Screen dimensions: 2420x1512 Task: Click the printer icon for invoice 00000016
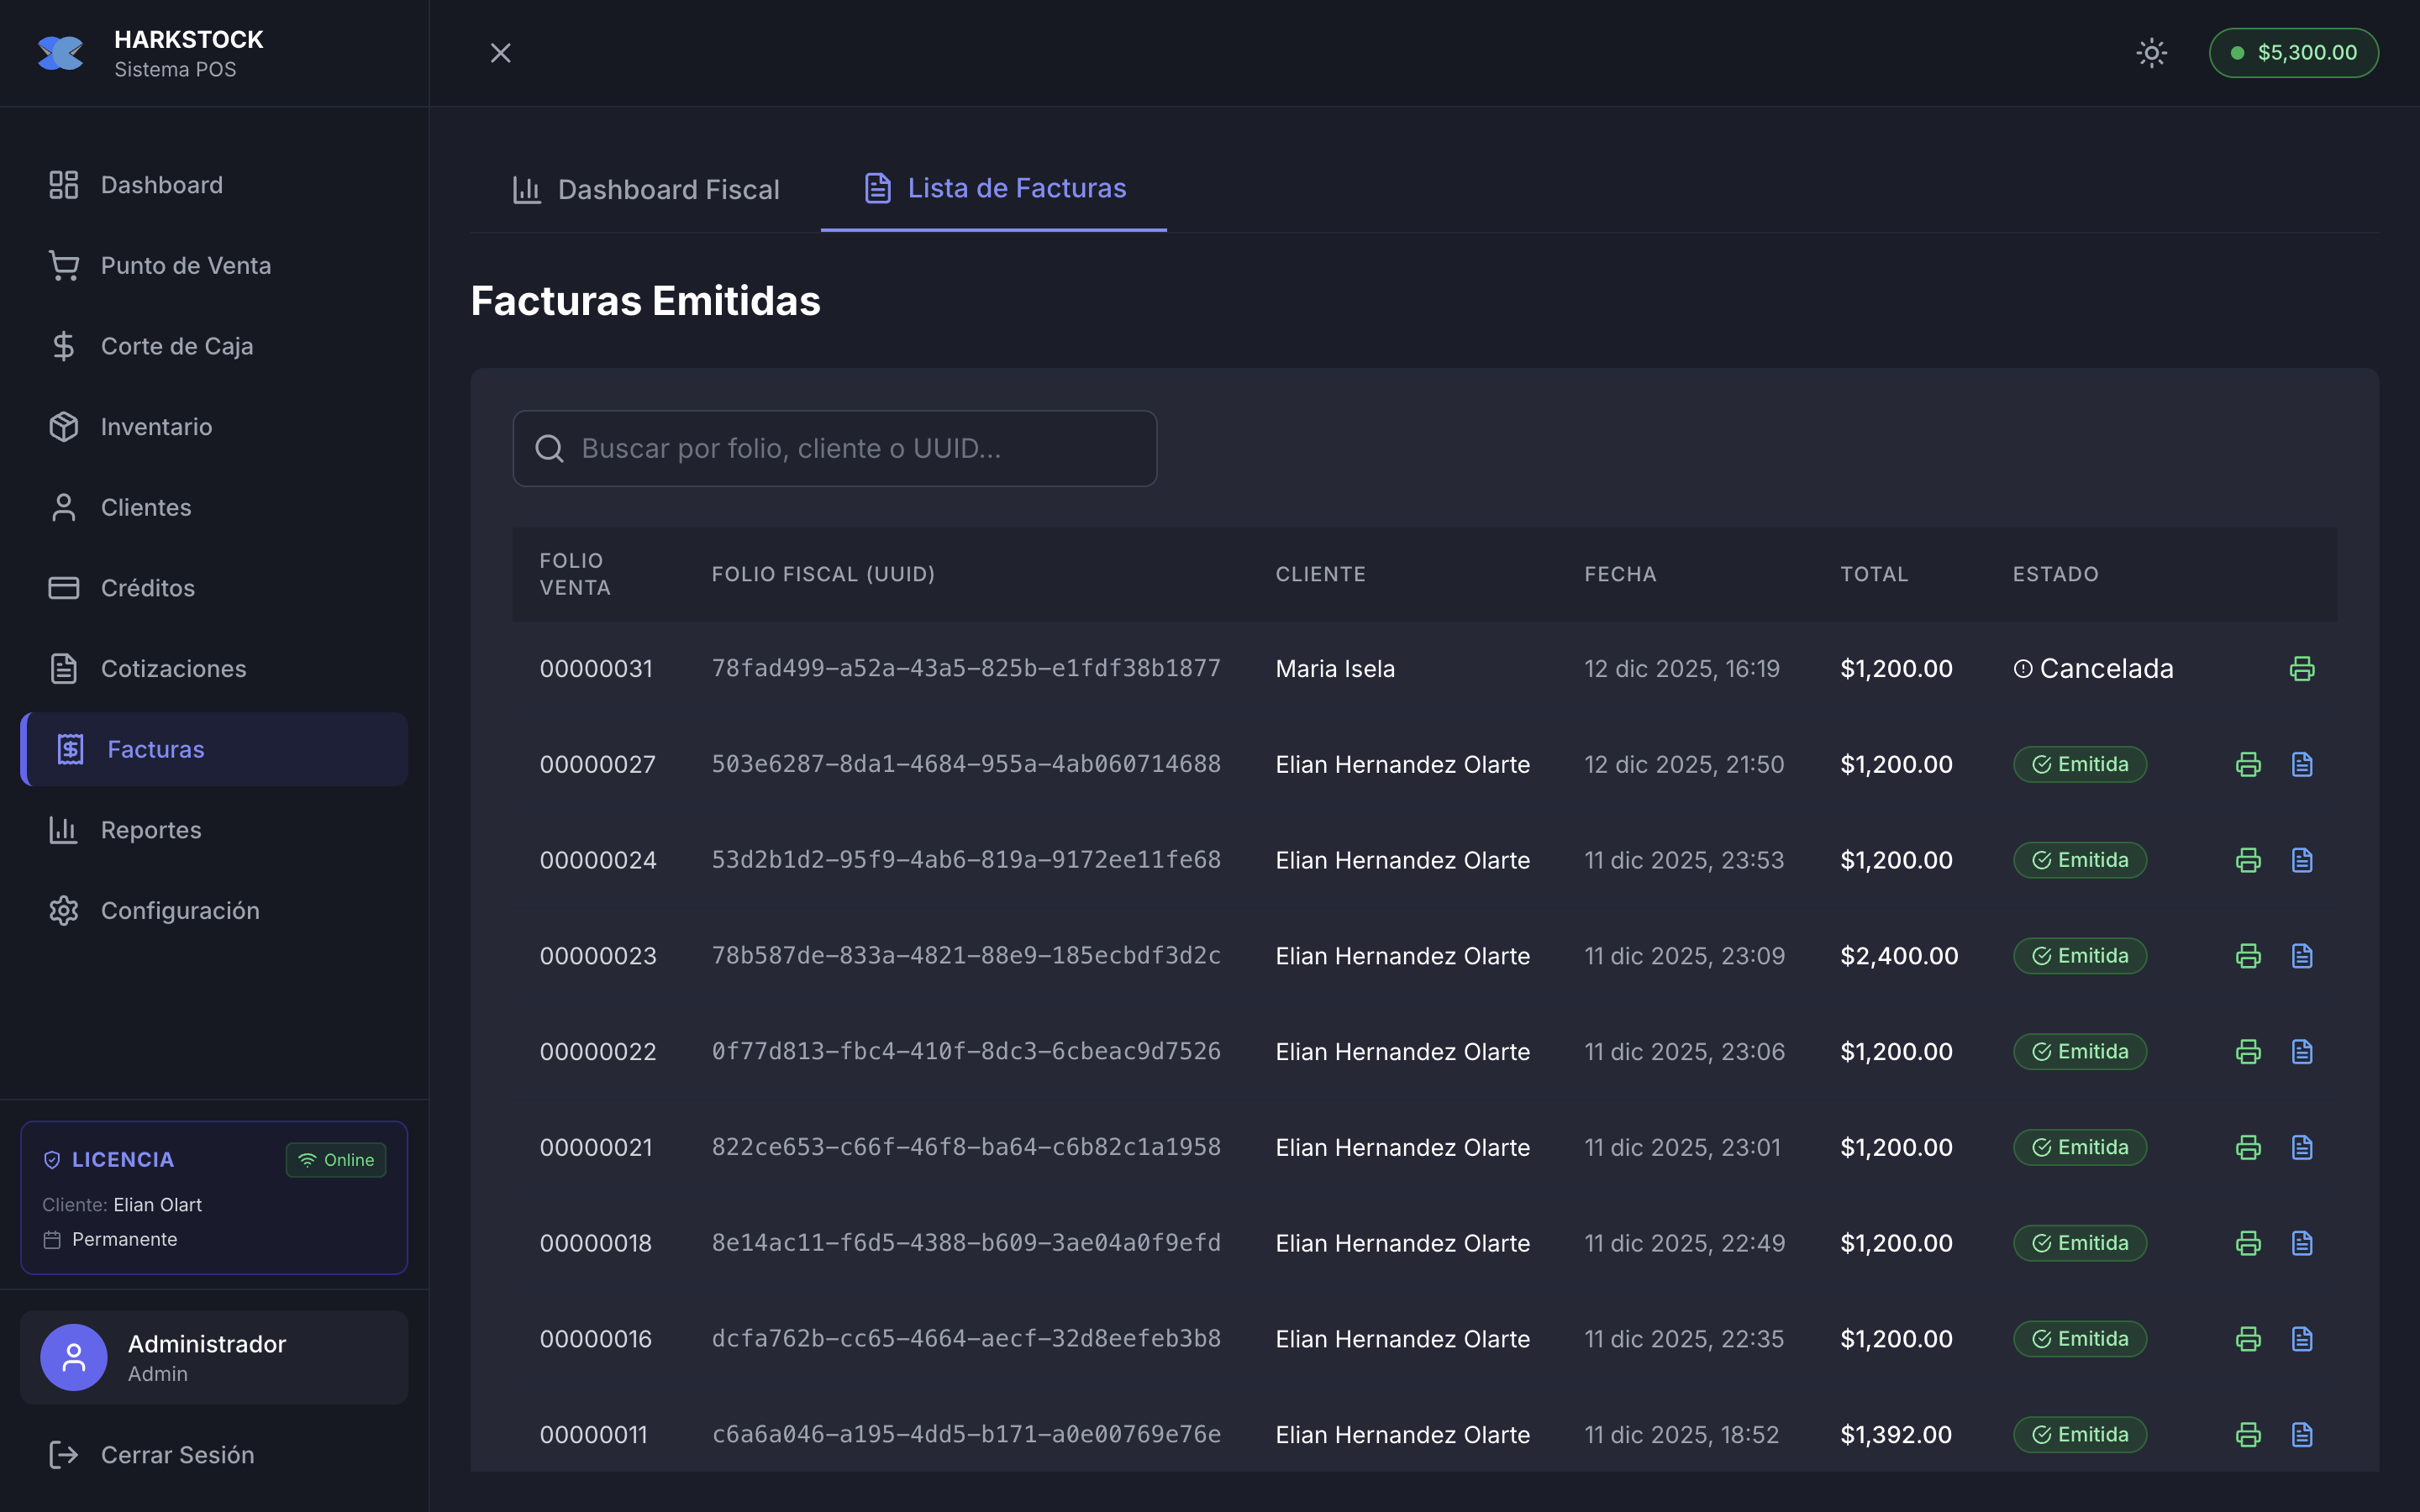coord(2247,1339)
